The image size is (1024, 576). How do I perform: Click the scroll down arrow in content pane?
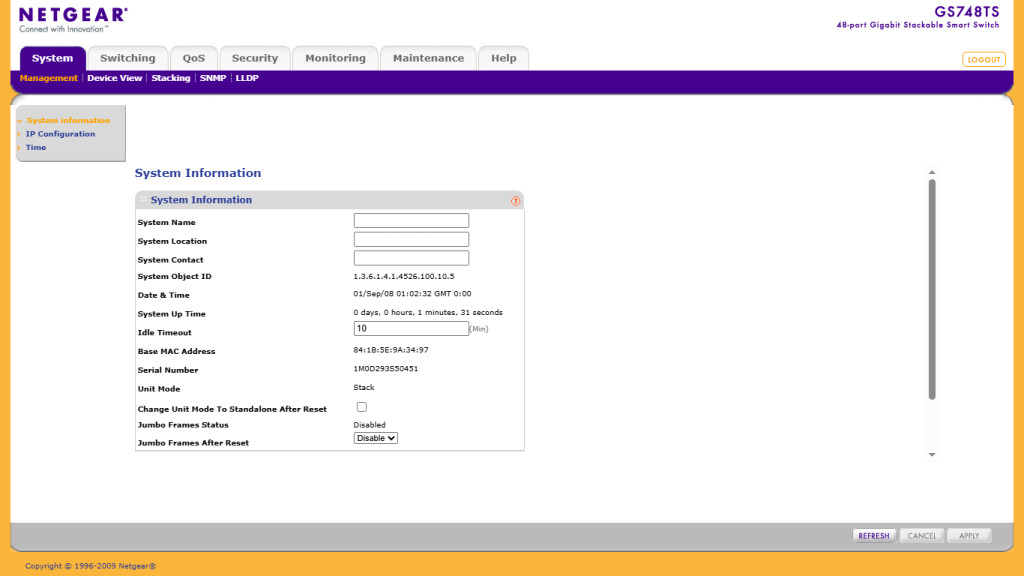click(x=932, y=455)
